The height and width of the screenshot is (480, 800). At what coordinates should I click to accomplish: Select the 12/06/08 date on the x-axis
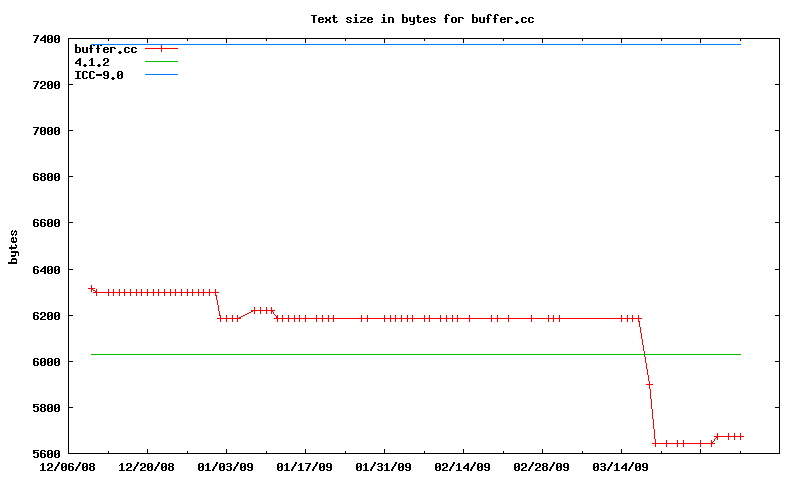[x=68, y=467]
